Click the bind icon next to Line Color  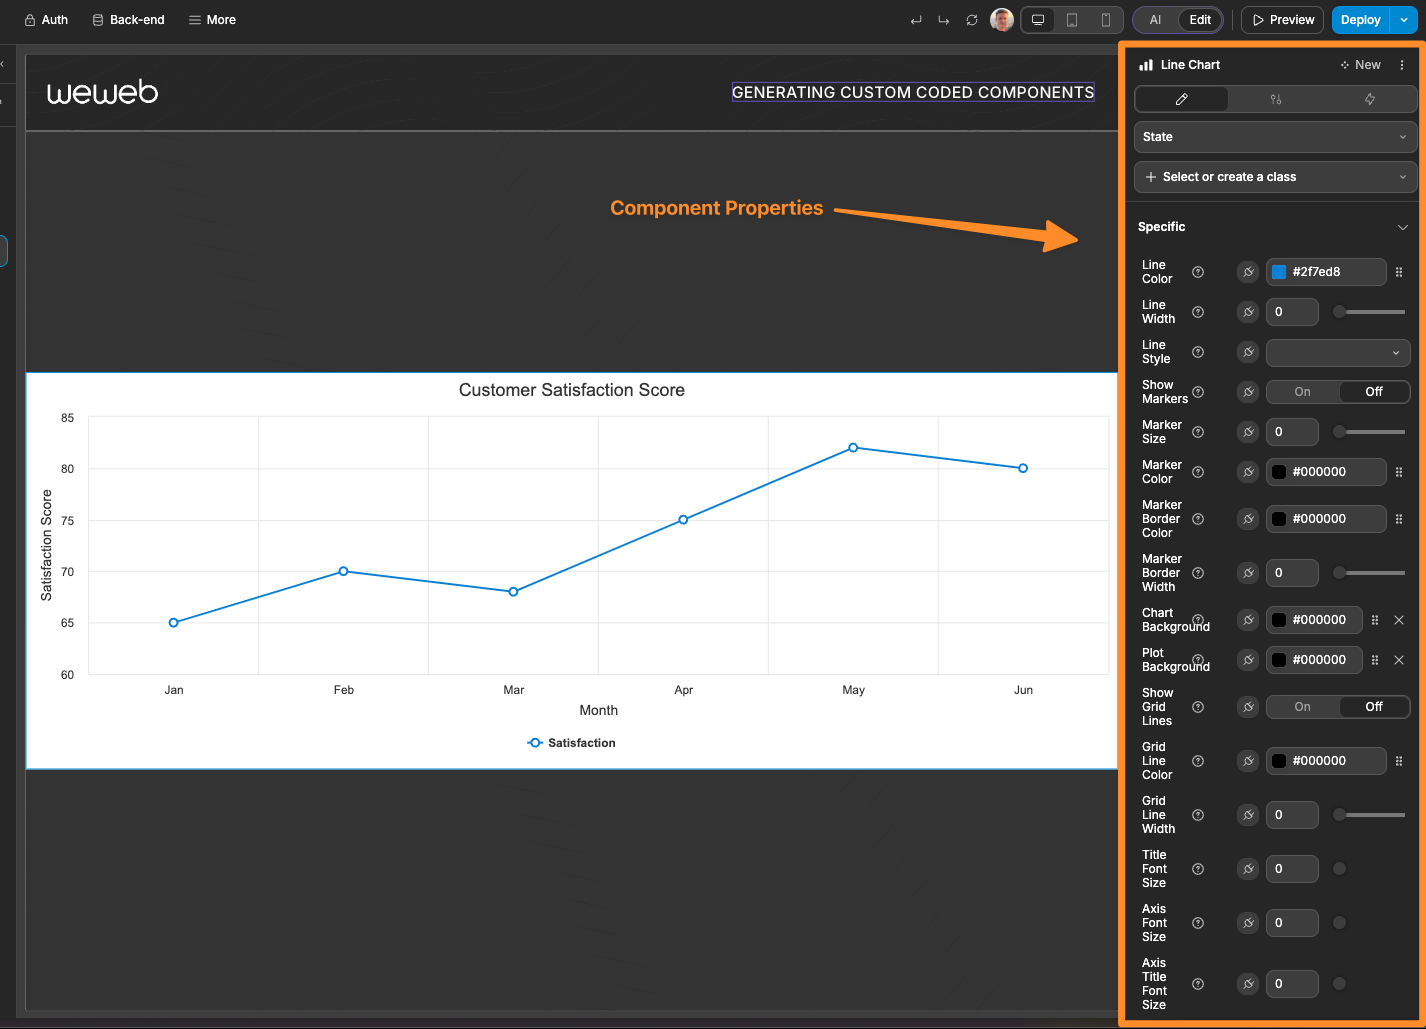pos(1247,271)
